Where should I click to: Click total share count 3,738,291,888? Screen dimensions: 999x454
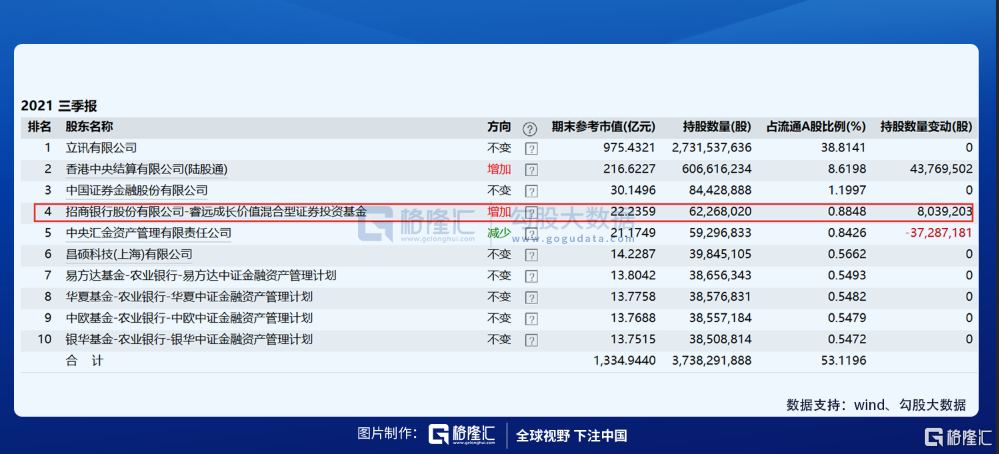point(712,360)
